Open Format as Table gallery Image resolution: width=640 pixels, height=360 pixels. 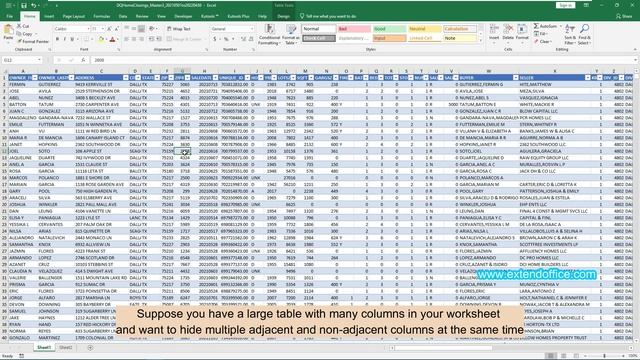point(291,34)
